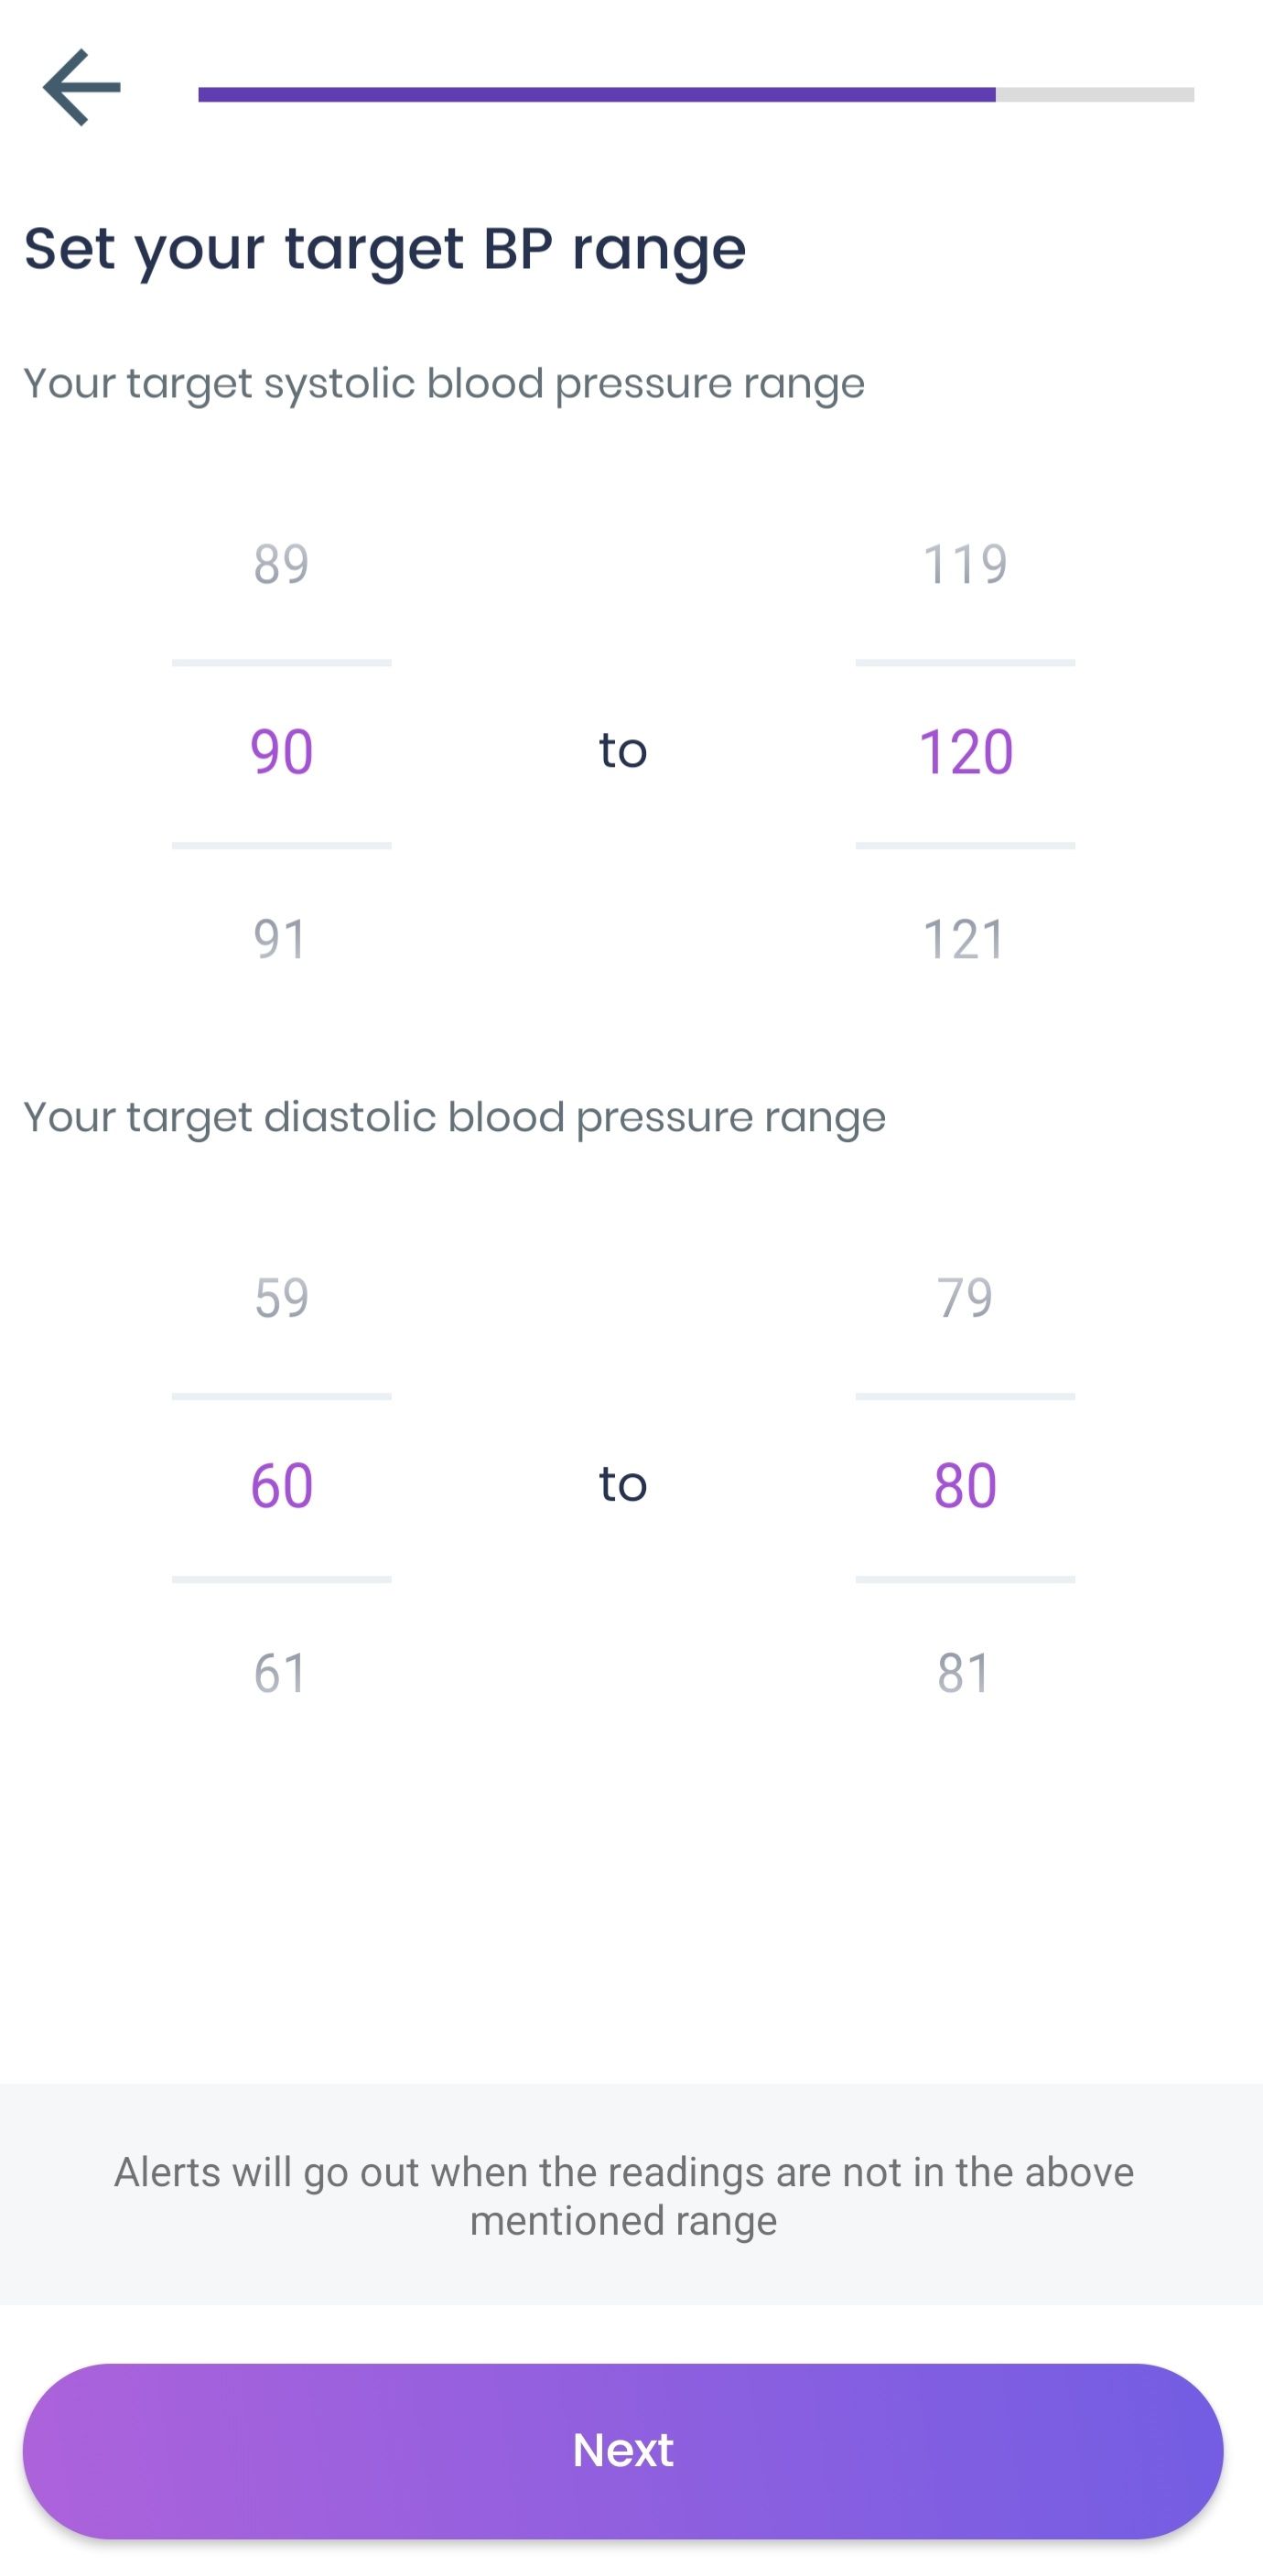The height and width of the screenshot is (2576, 1263).
Task: Select 89 in systolic lower picker
Action: coord(281,564)
